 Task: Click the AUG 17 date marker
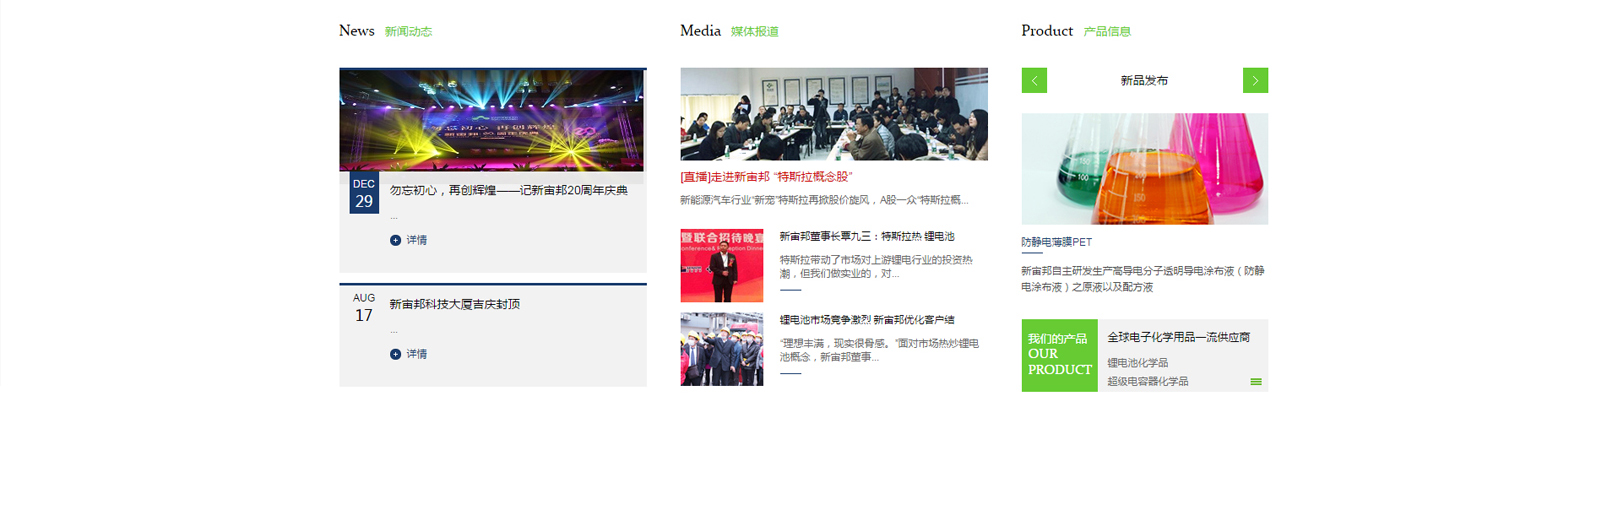364,308
